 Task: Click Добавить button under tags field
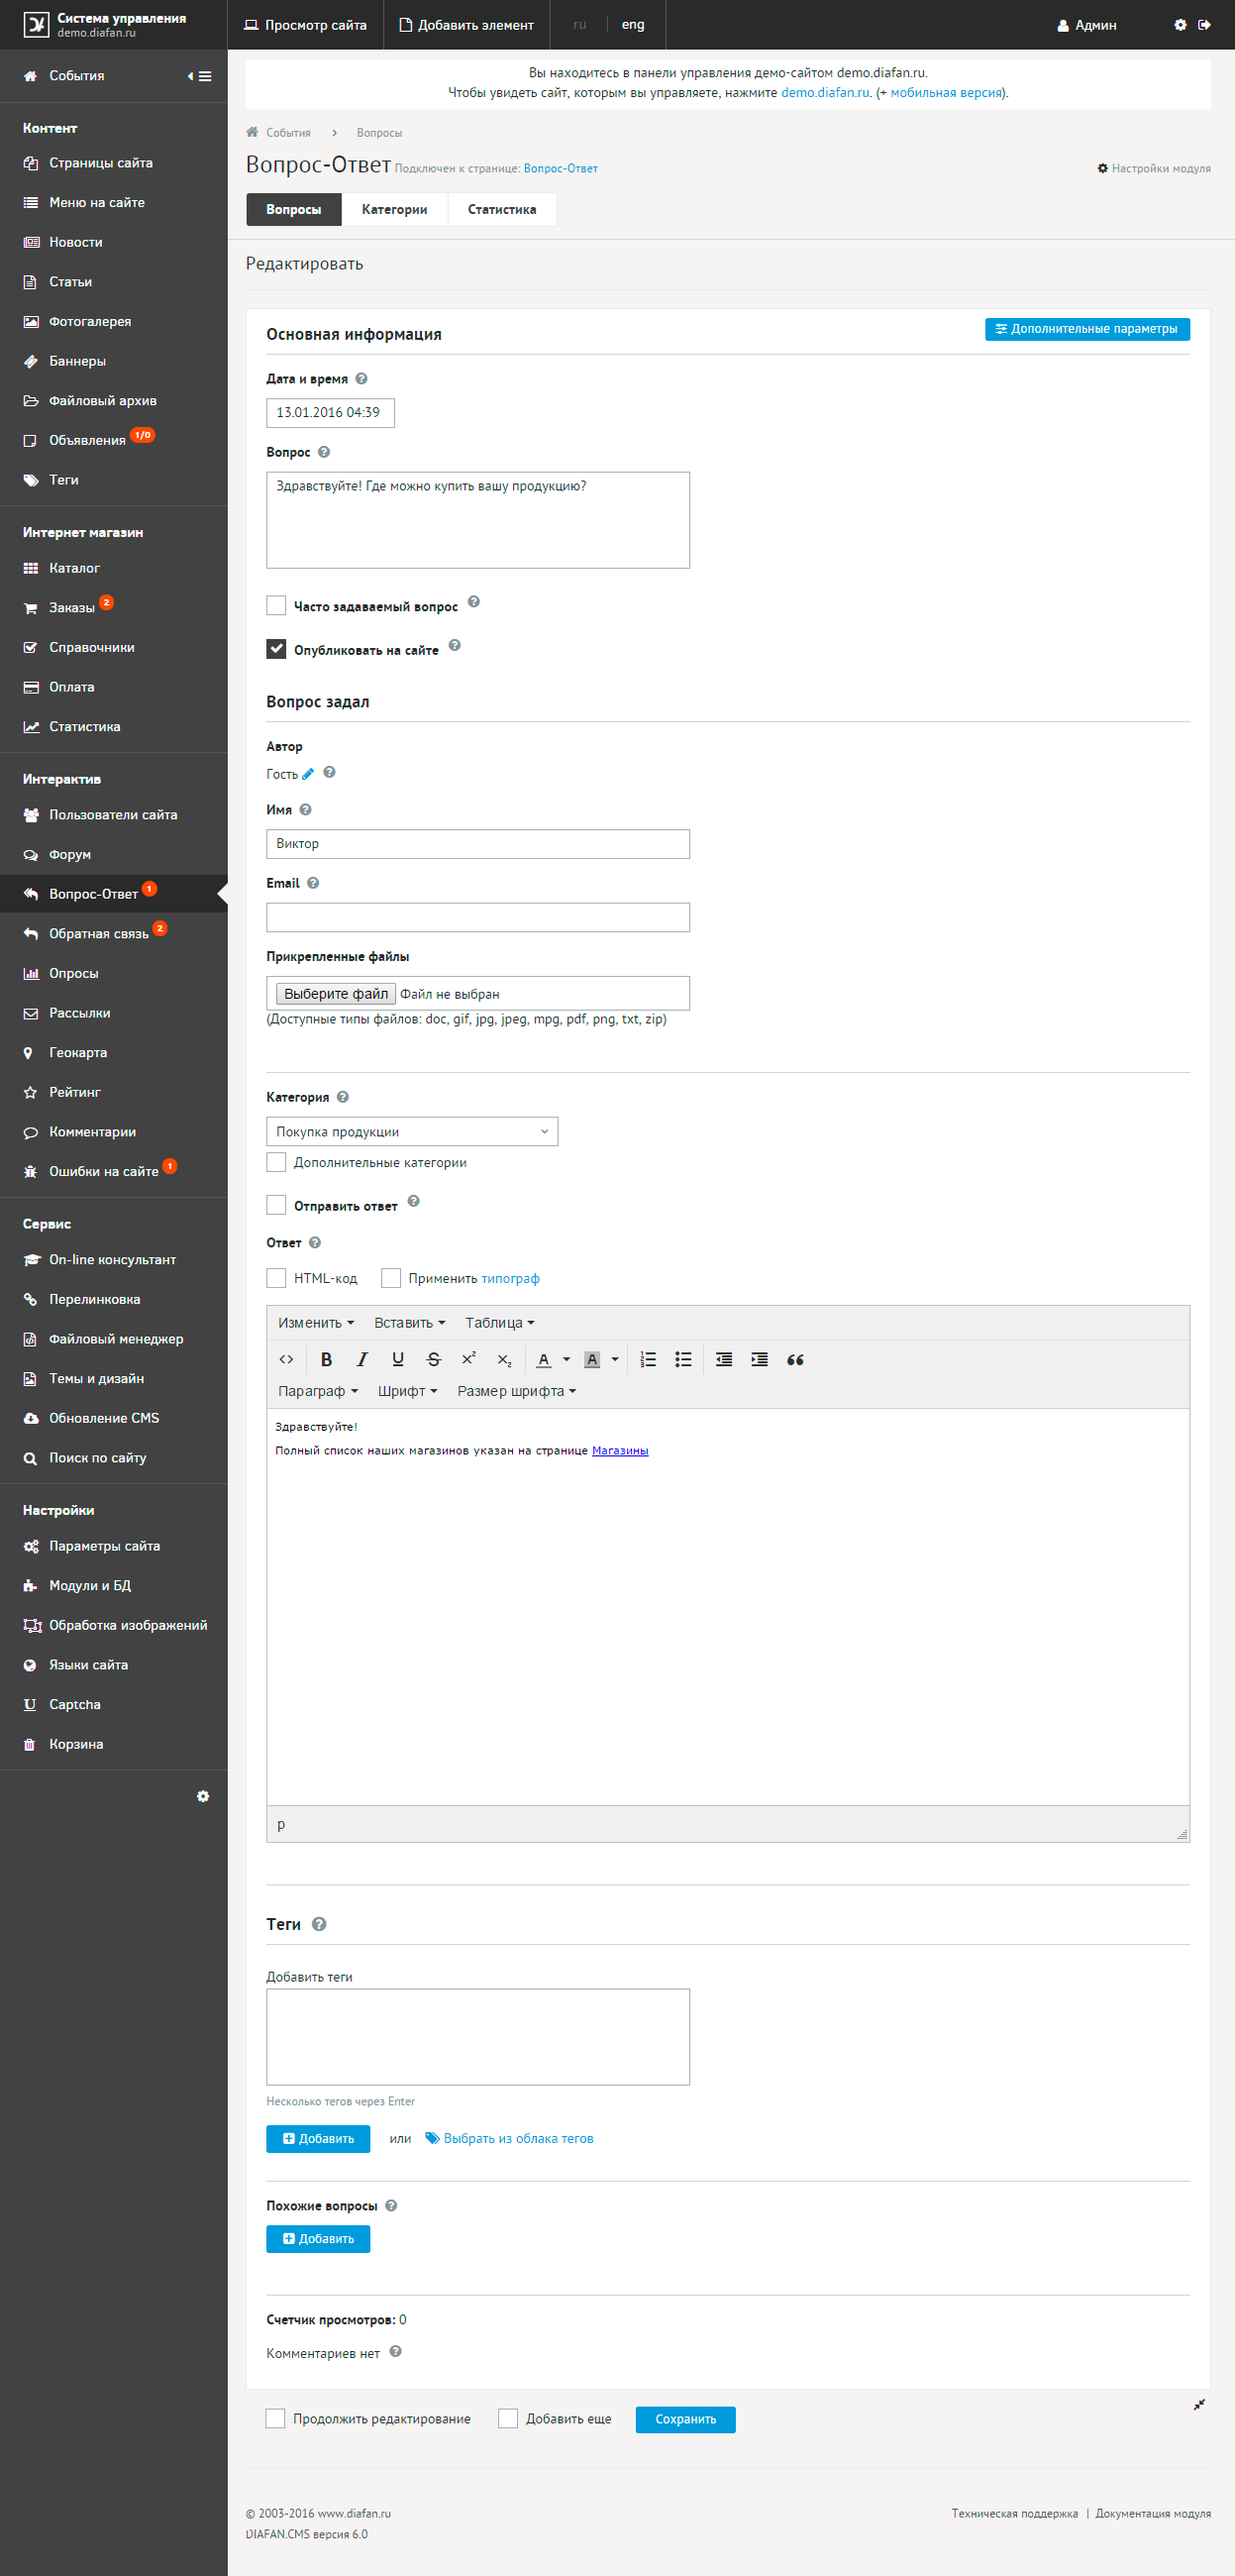pyautogui.click(x=318, y=2138)
